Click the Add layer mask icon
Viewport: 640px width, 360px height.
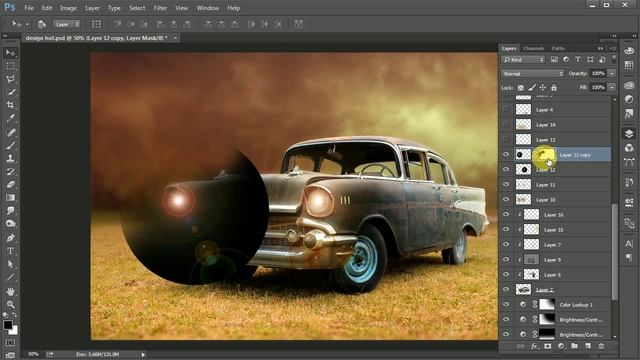coord(547,346)
